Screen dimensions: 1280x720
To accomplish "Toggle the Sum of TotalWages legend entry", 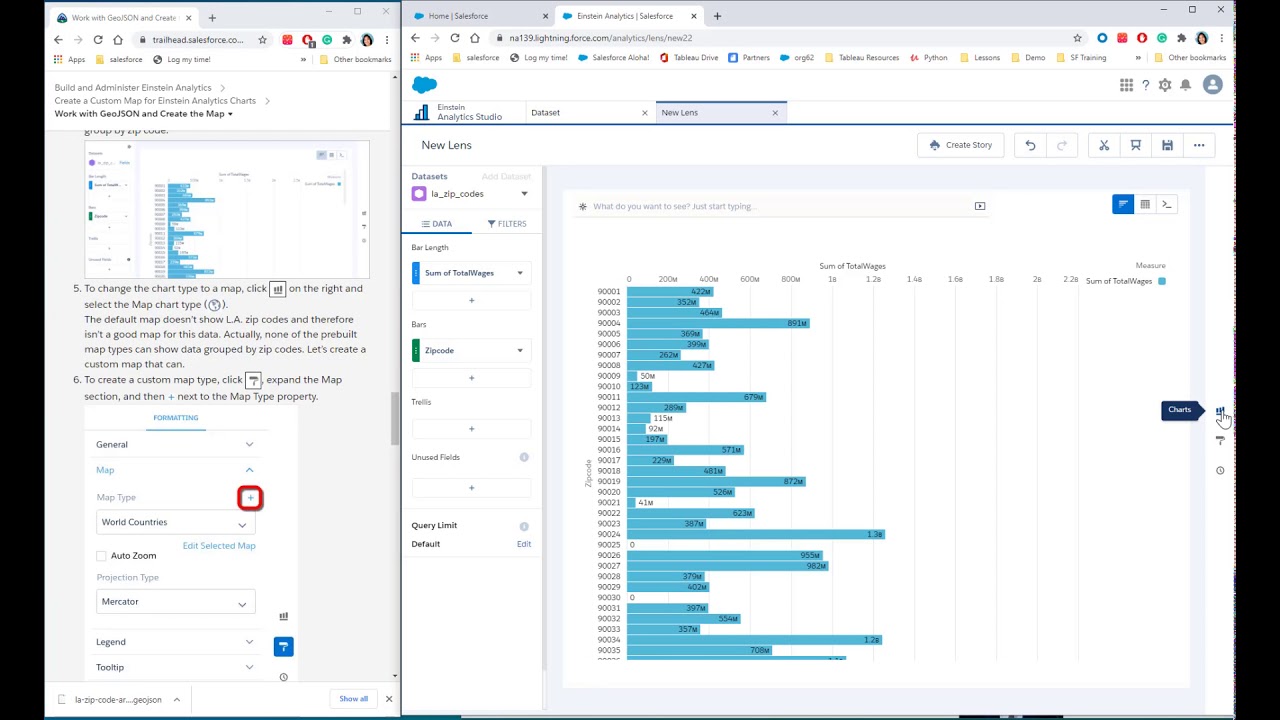I will coord(1125,281).
